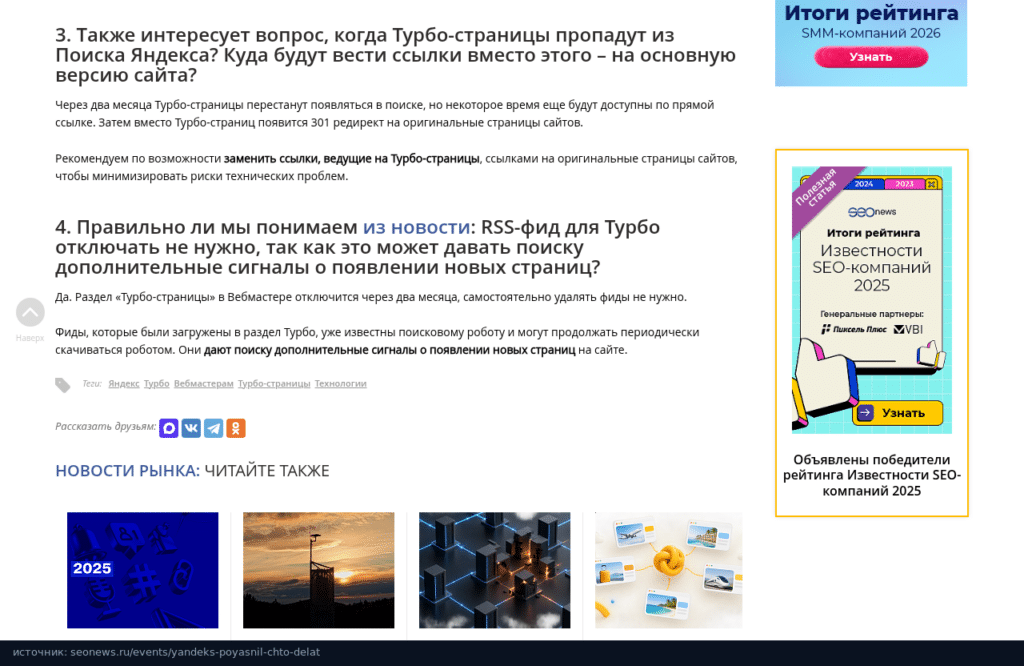Click the source line 'seonews.ru/events/yandeks-poyasnil-chto-delat'
The width and height of the screenshot is (1024, 666).
tap(195, 652)
